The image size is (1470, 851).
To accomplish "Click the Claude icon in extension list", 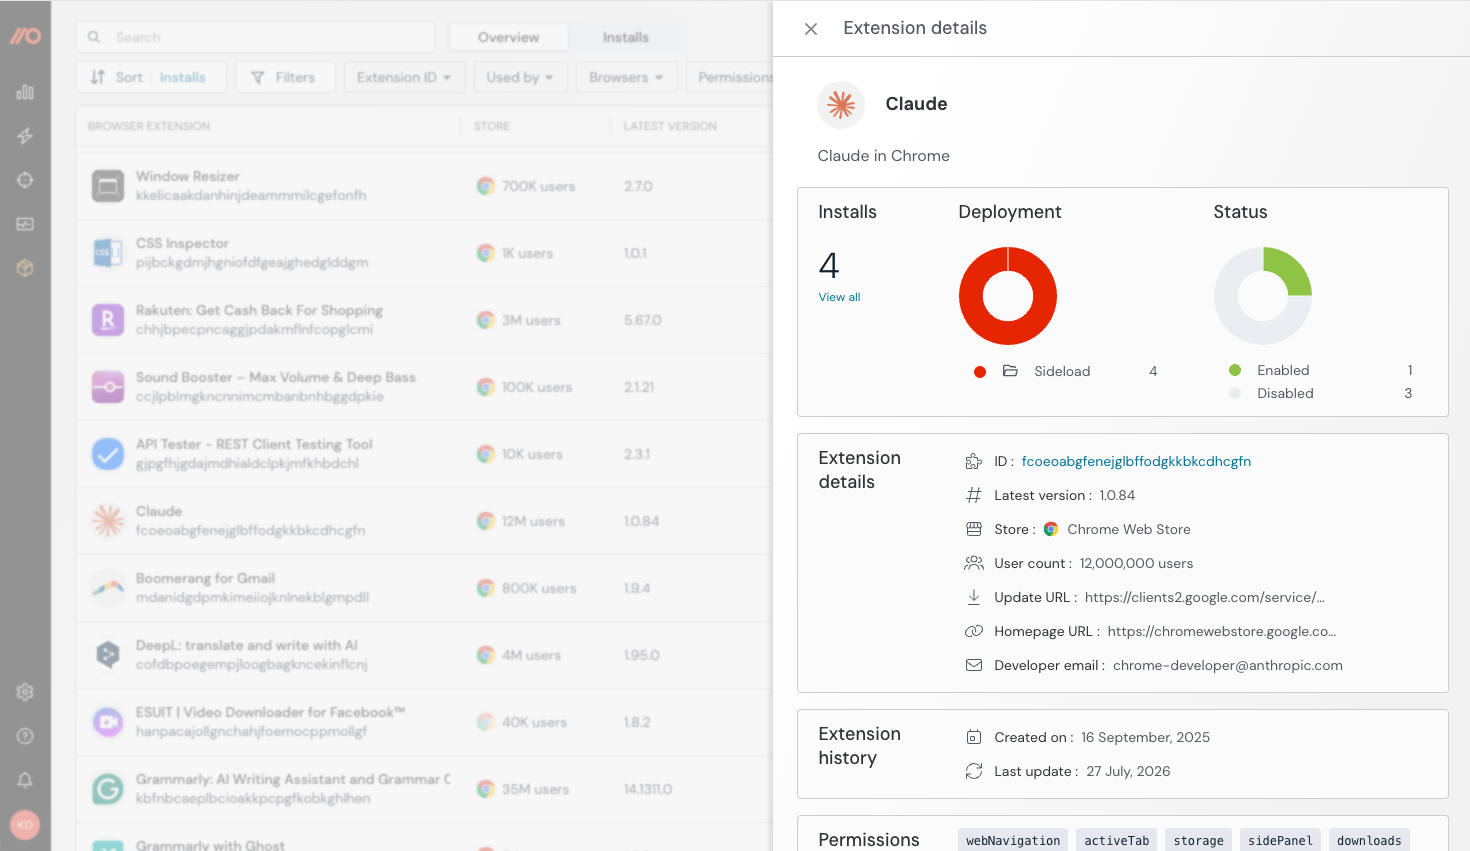I will tap(108, 521).
